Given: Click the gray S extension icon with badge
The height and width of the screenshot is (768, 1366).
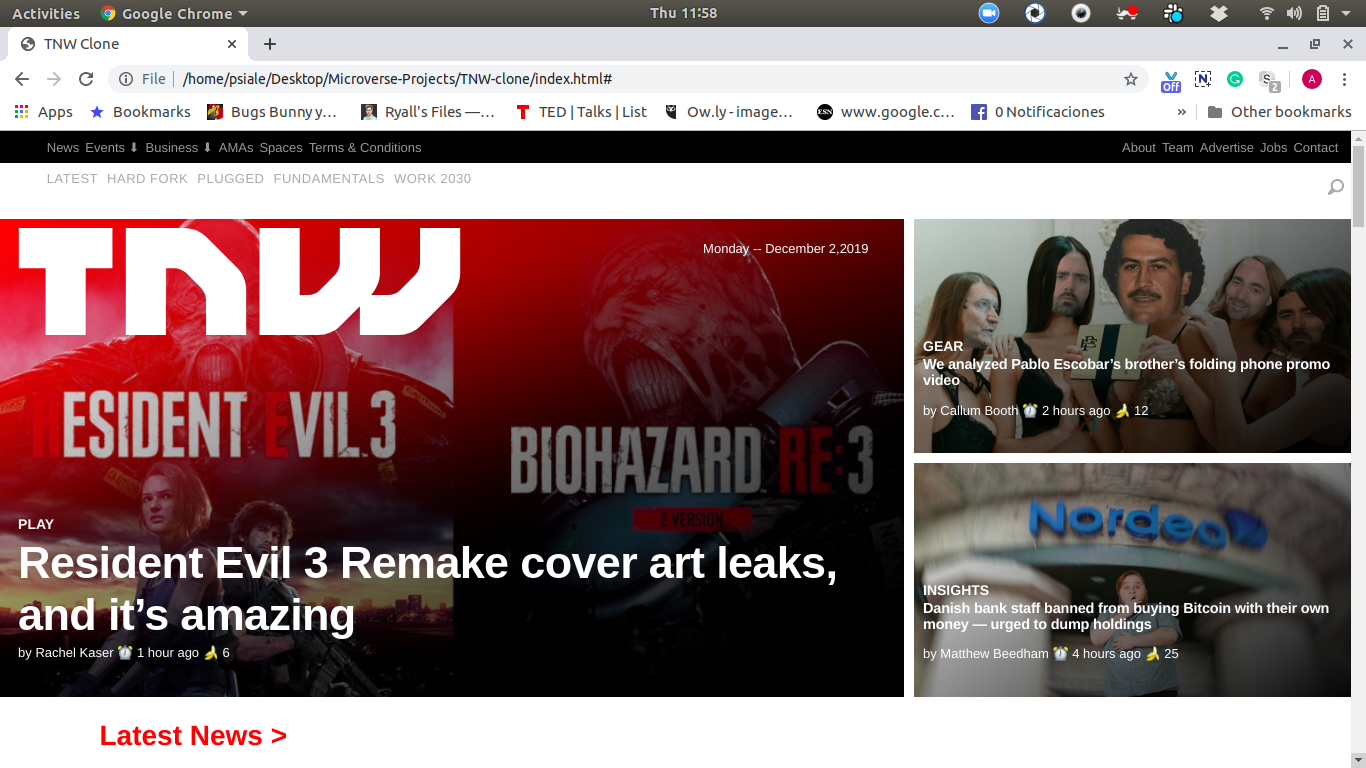Looking at the screenshot, I should [1269, 80].
